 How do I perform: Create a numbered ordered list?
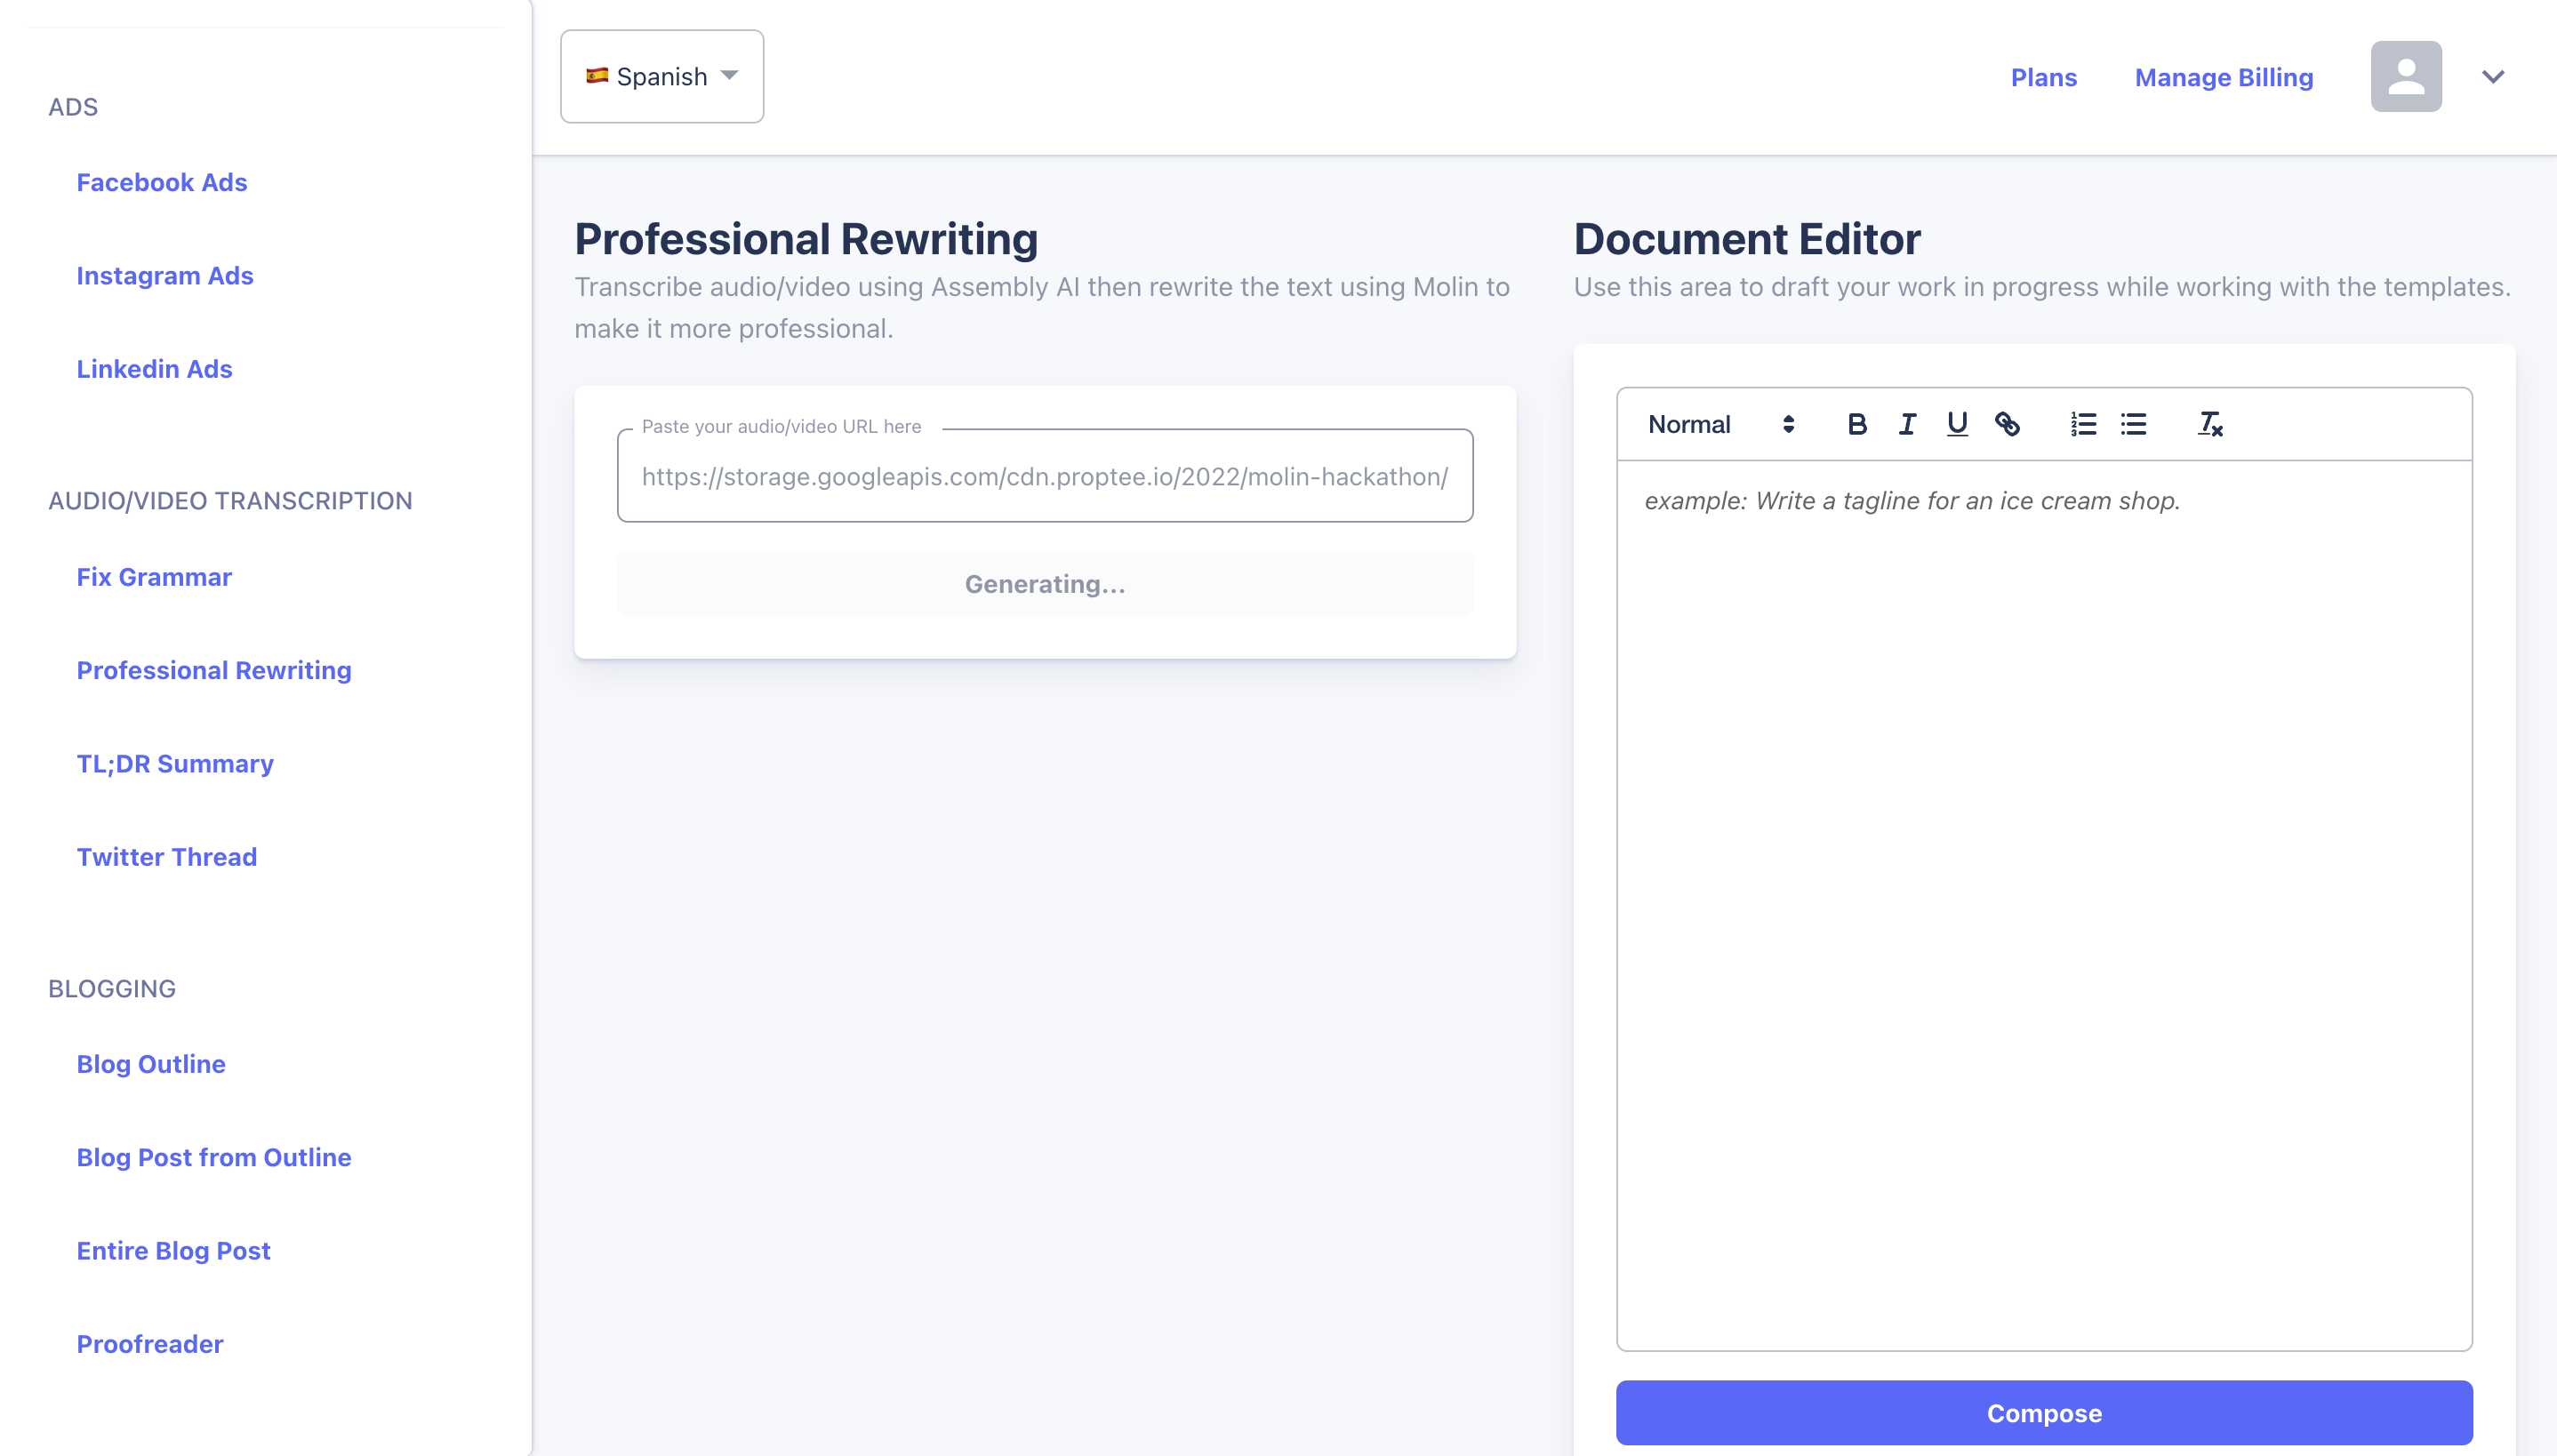point(2083,424)
